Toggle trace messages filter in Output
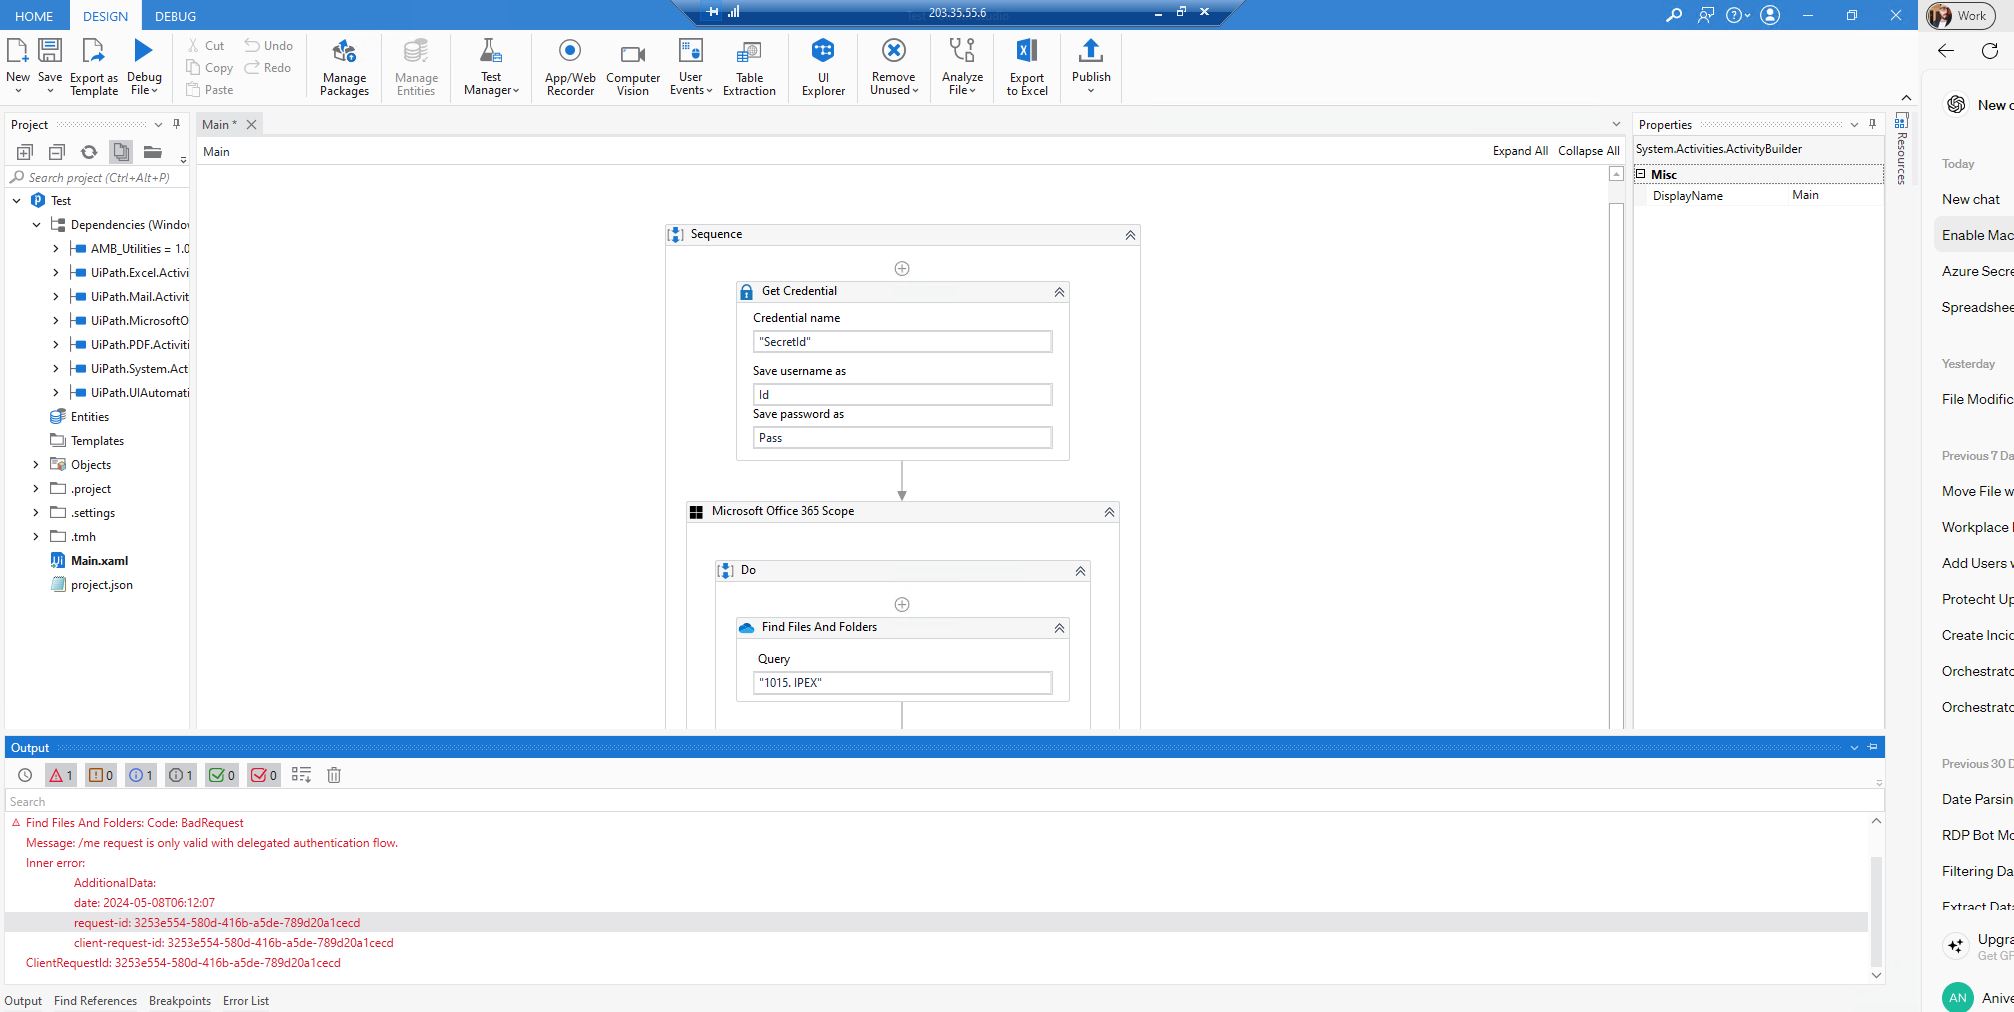Image resolution: width=2014 pixels, height=1012 pixels. click(181, 775)
